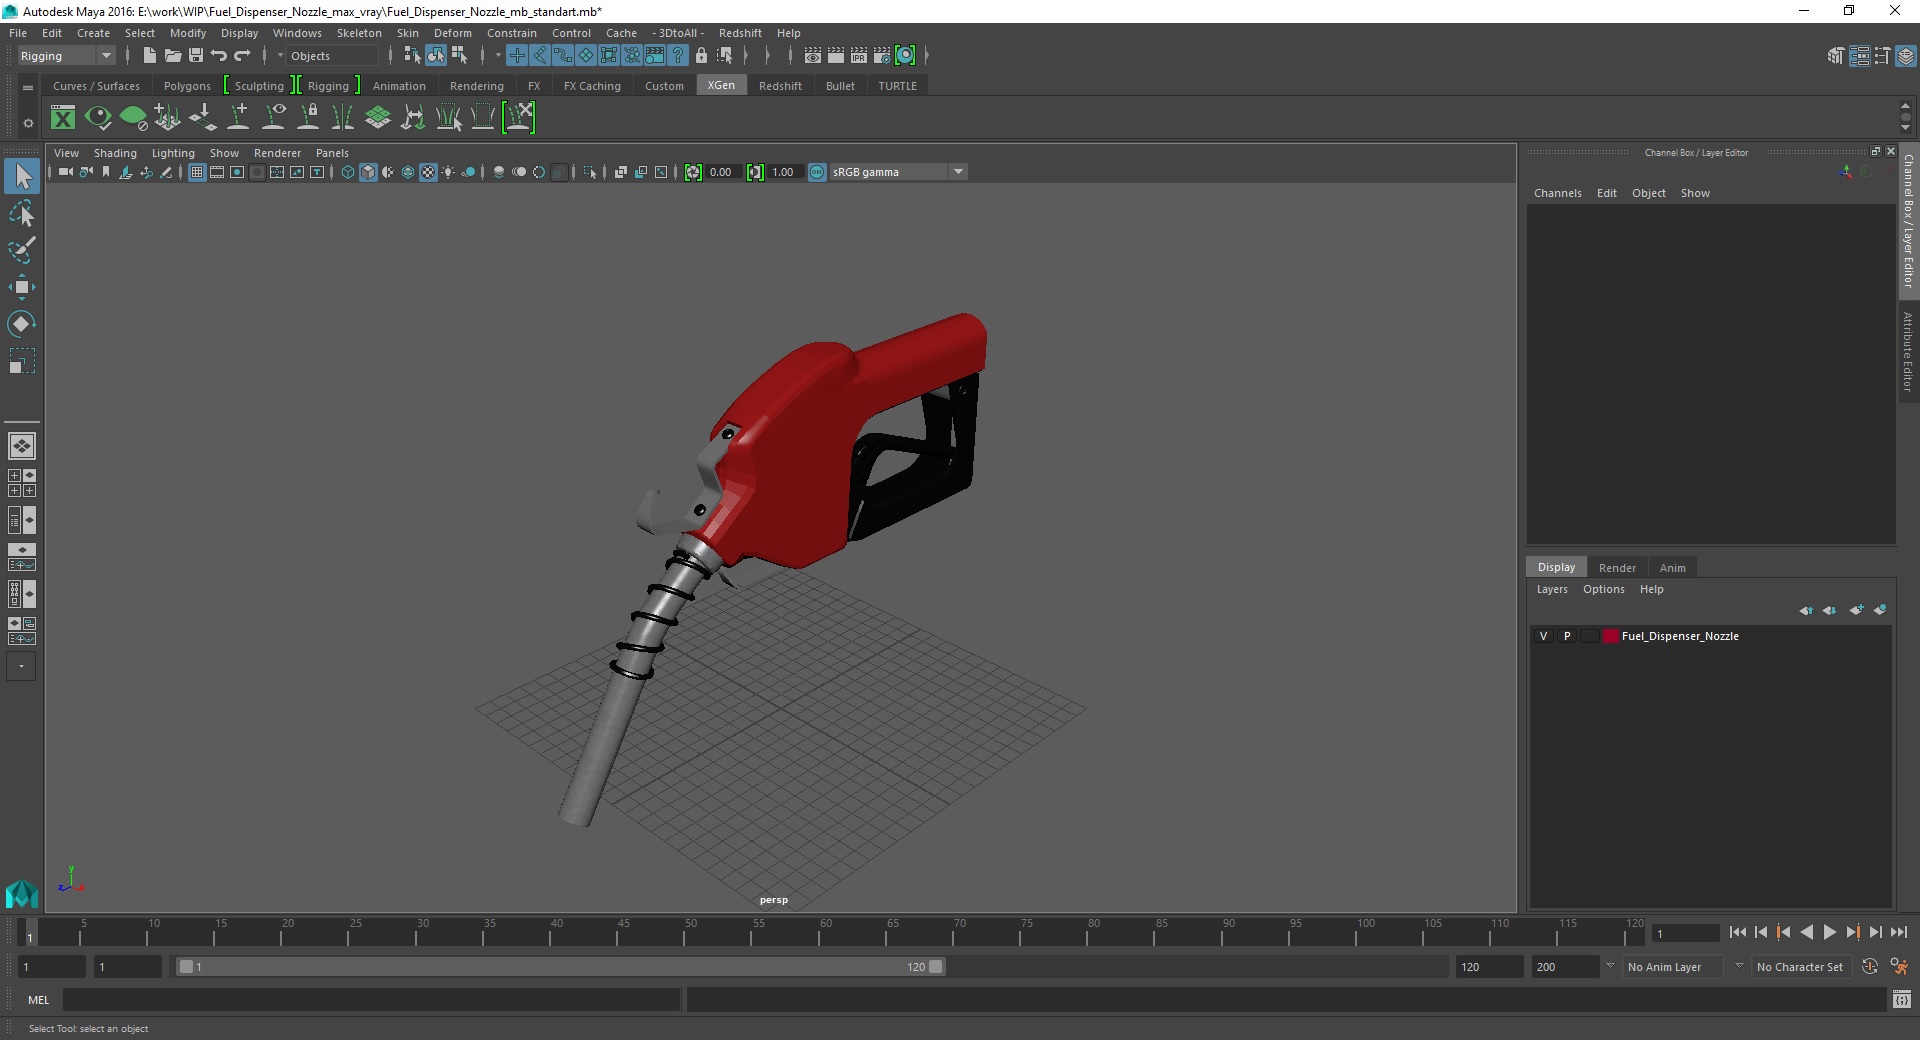This screenshot has height=1040, width=1920.
Task: Switch to the Render layer tab
Action: click(x=1617, y=568)
